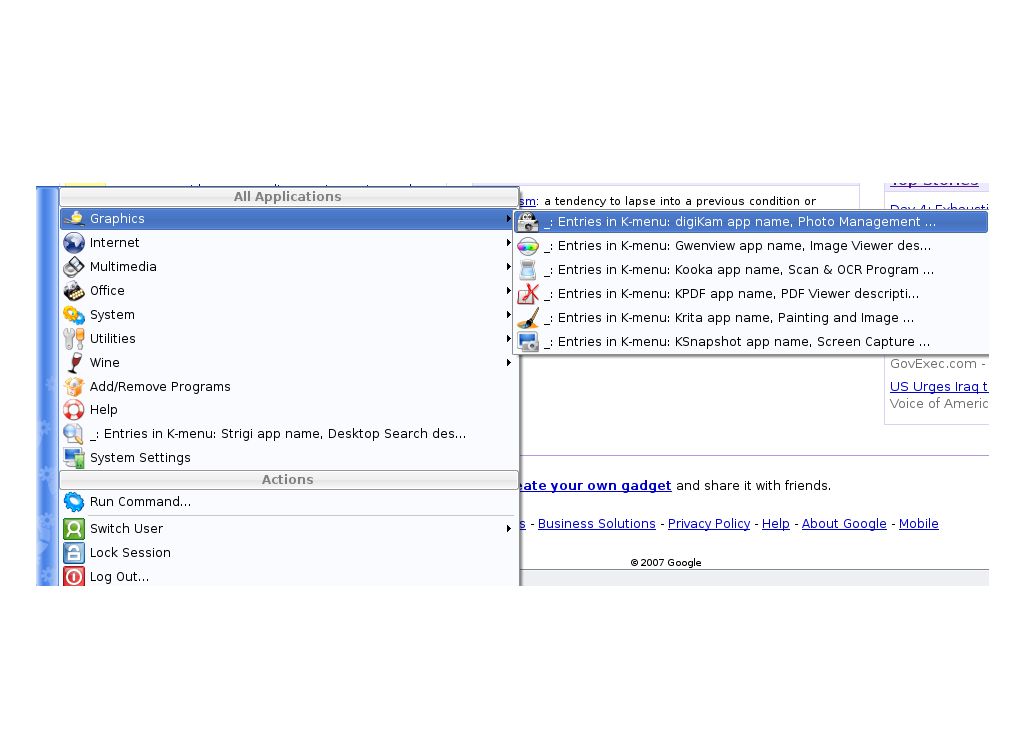Open the Office menu category
Viewport: 1019px width, 756px height.
(107, 291)
